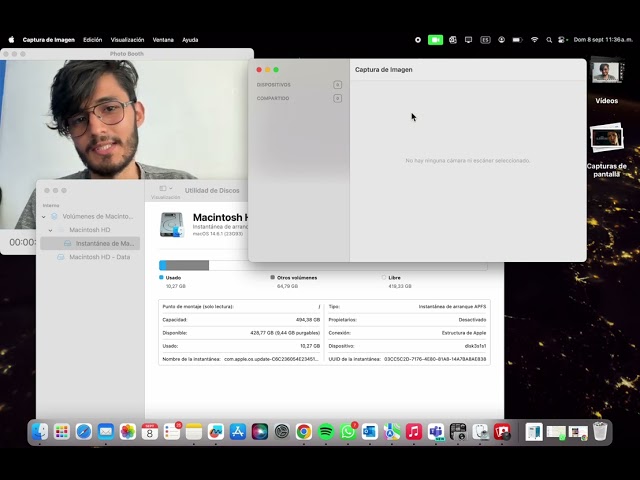This screenshot has height=480, width=640.
Task: Open Capturas de pantalla desktop stack
Action: tap(607, 150)
